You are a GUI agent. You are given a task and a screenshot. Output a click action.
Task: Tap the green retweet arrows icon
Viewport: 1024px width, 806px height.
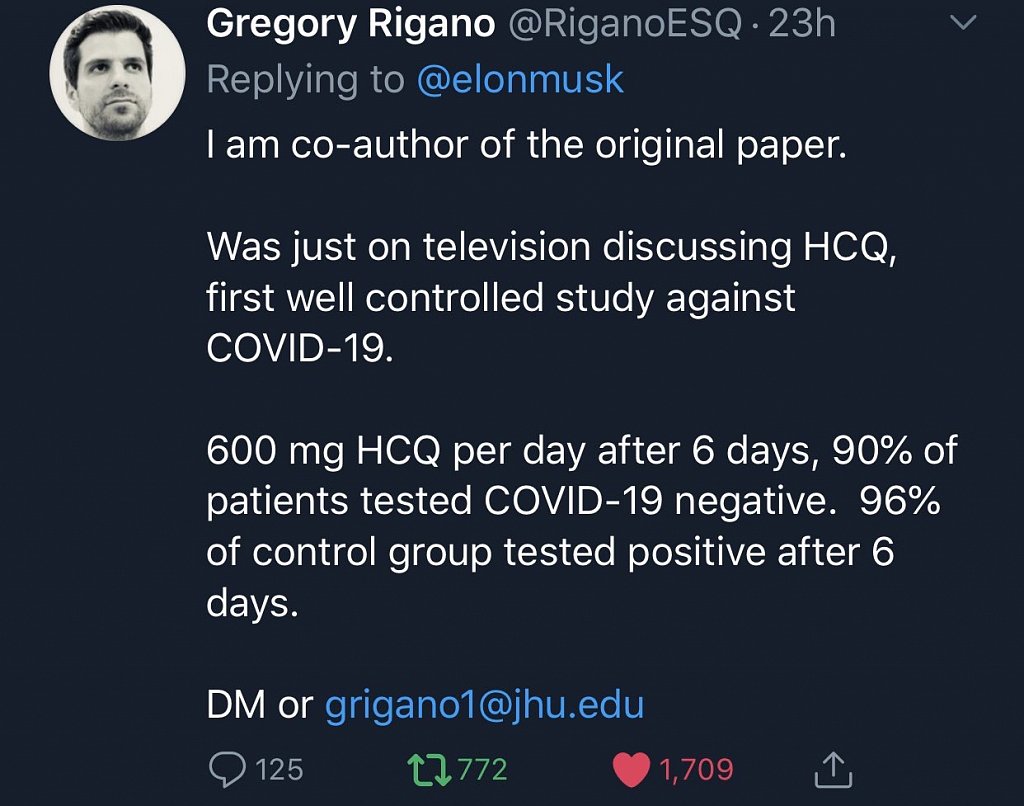coord(428,769)
